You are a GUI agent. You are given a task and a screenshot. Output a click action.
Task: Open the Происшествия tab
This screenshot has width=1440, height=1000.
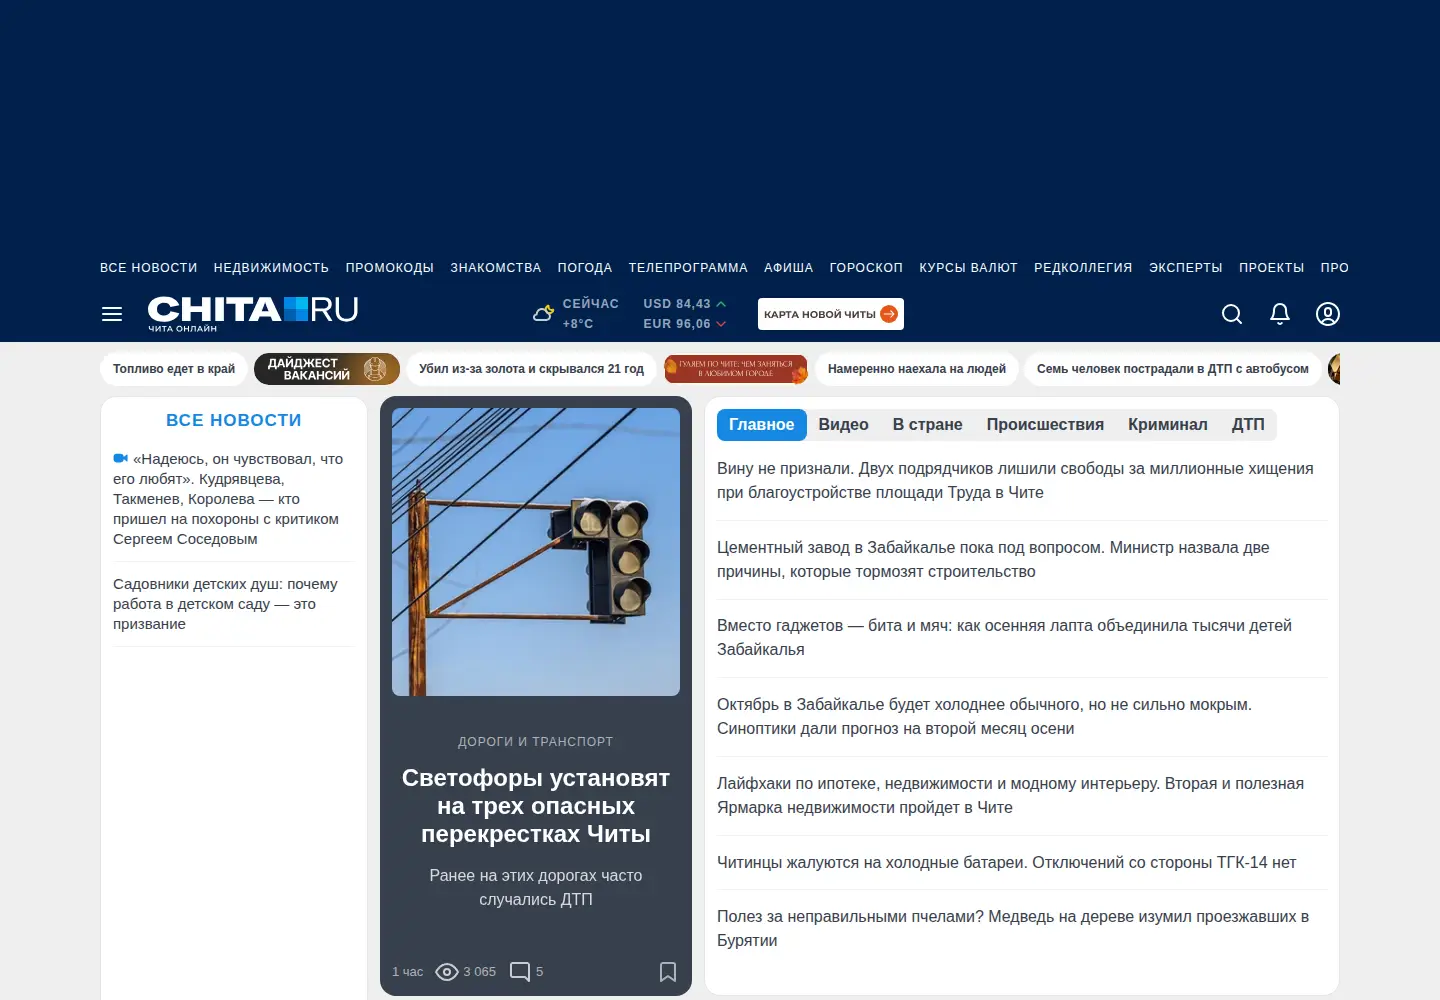click(x=1045, y=425)
